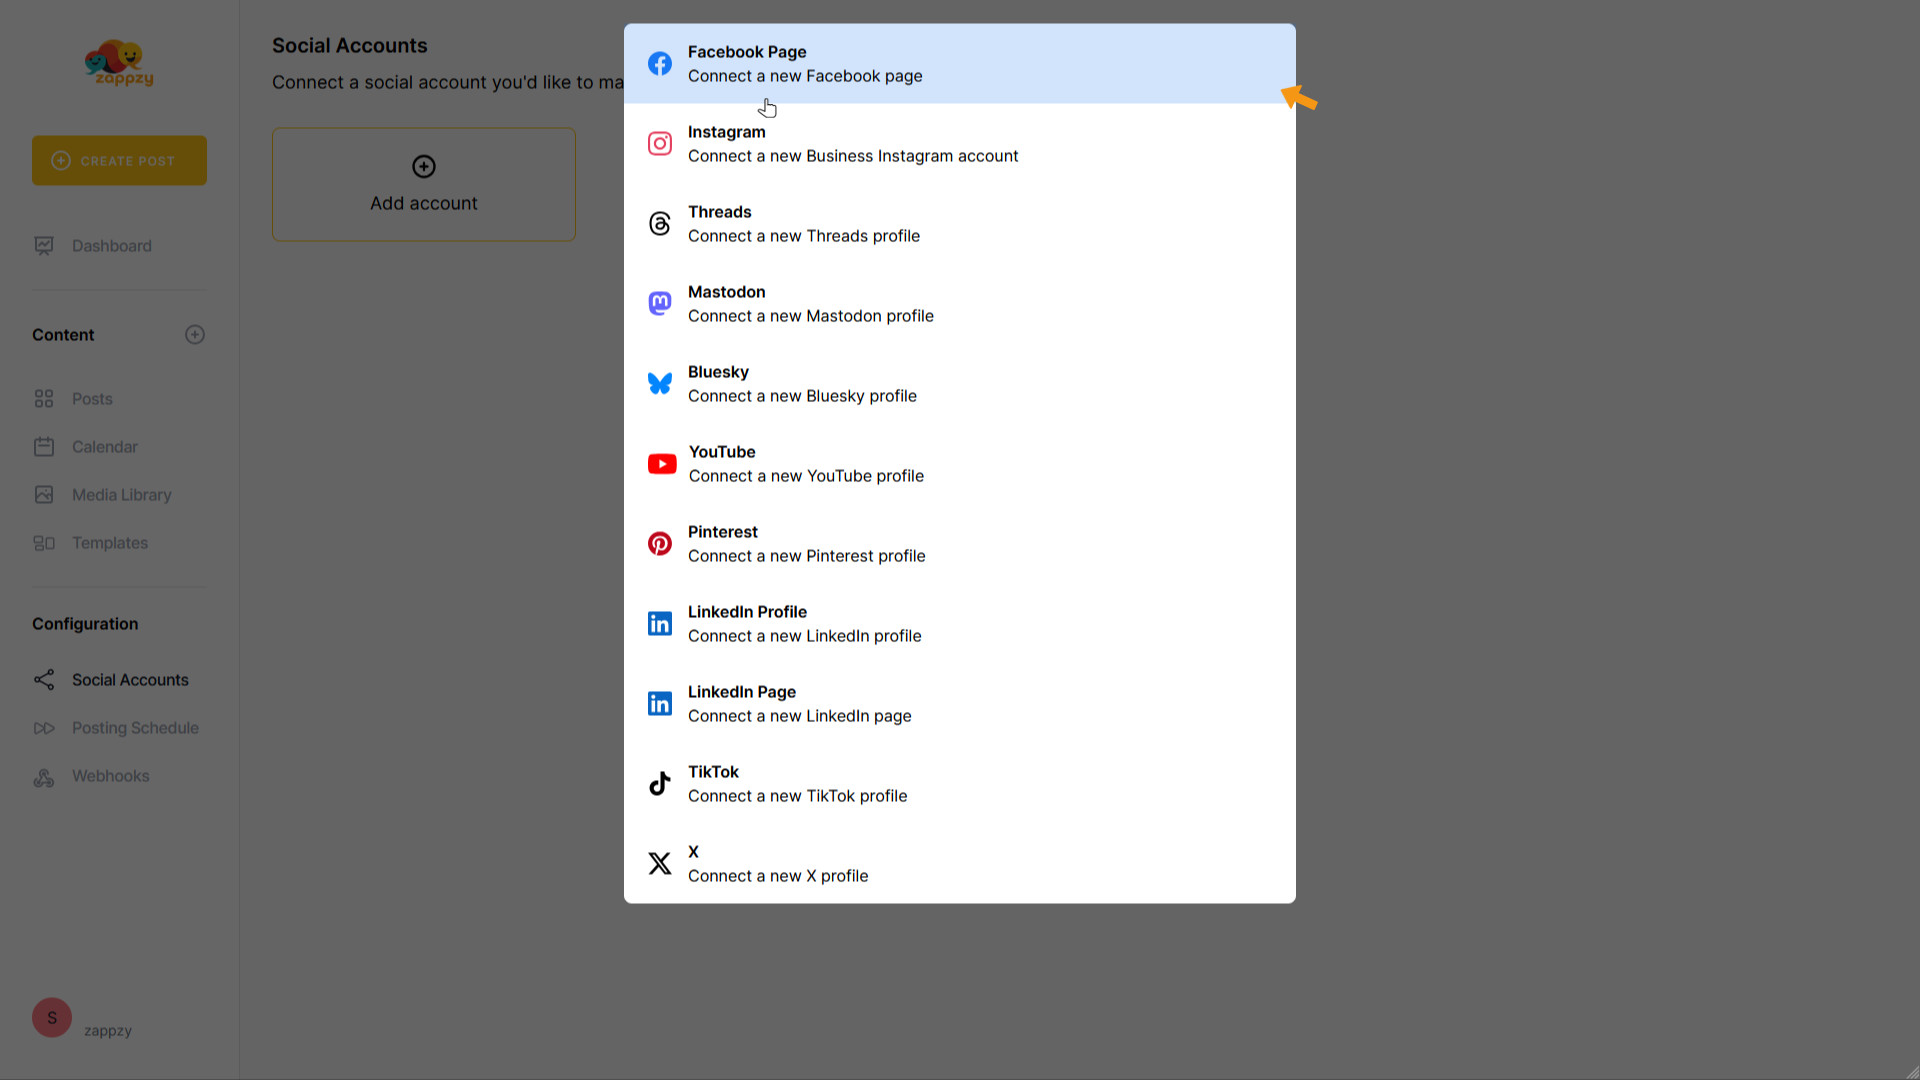Open Posting Schedule settings

(x=135, y=728)
